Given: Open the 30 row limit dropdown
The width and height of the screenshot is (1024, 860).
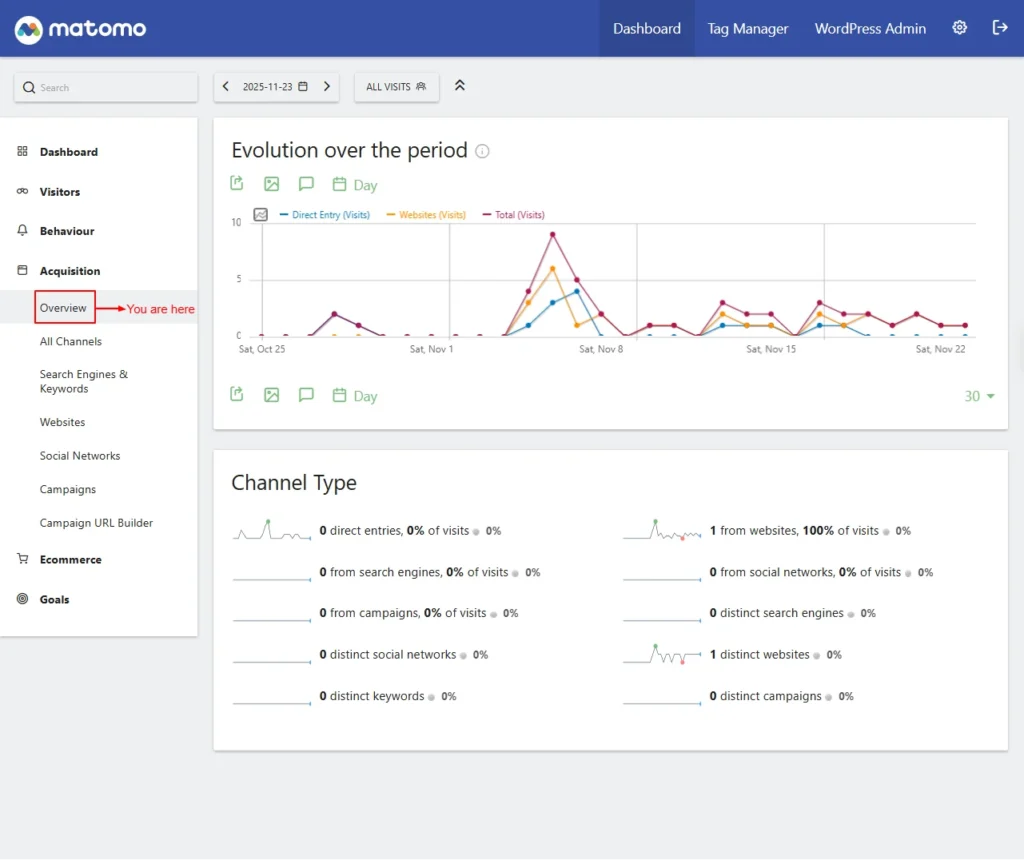Looking at the screenshot, I should click(x=979, y=396).
